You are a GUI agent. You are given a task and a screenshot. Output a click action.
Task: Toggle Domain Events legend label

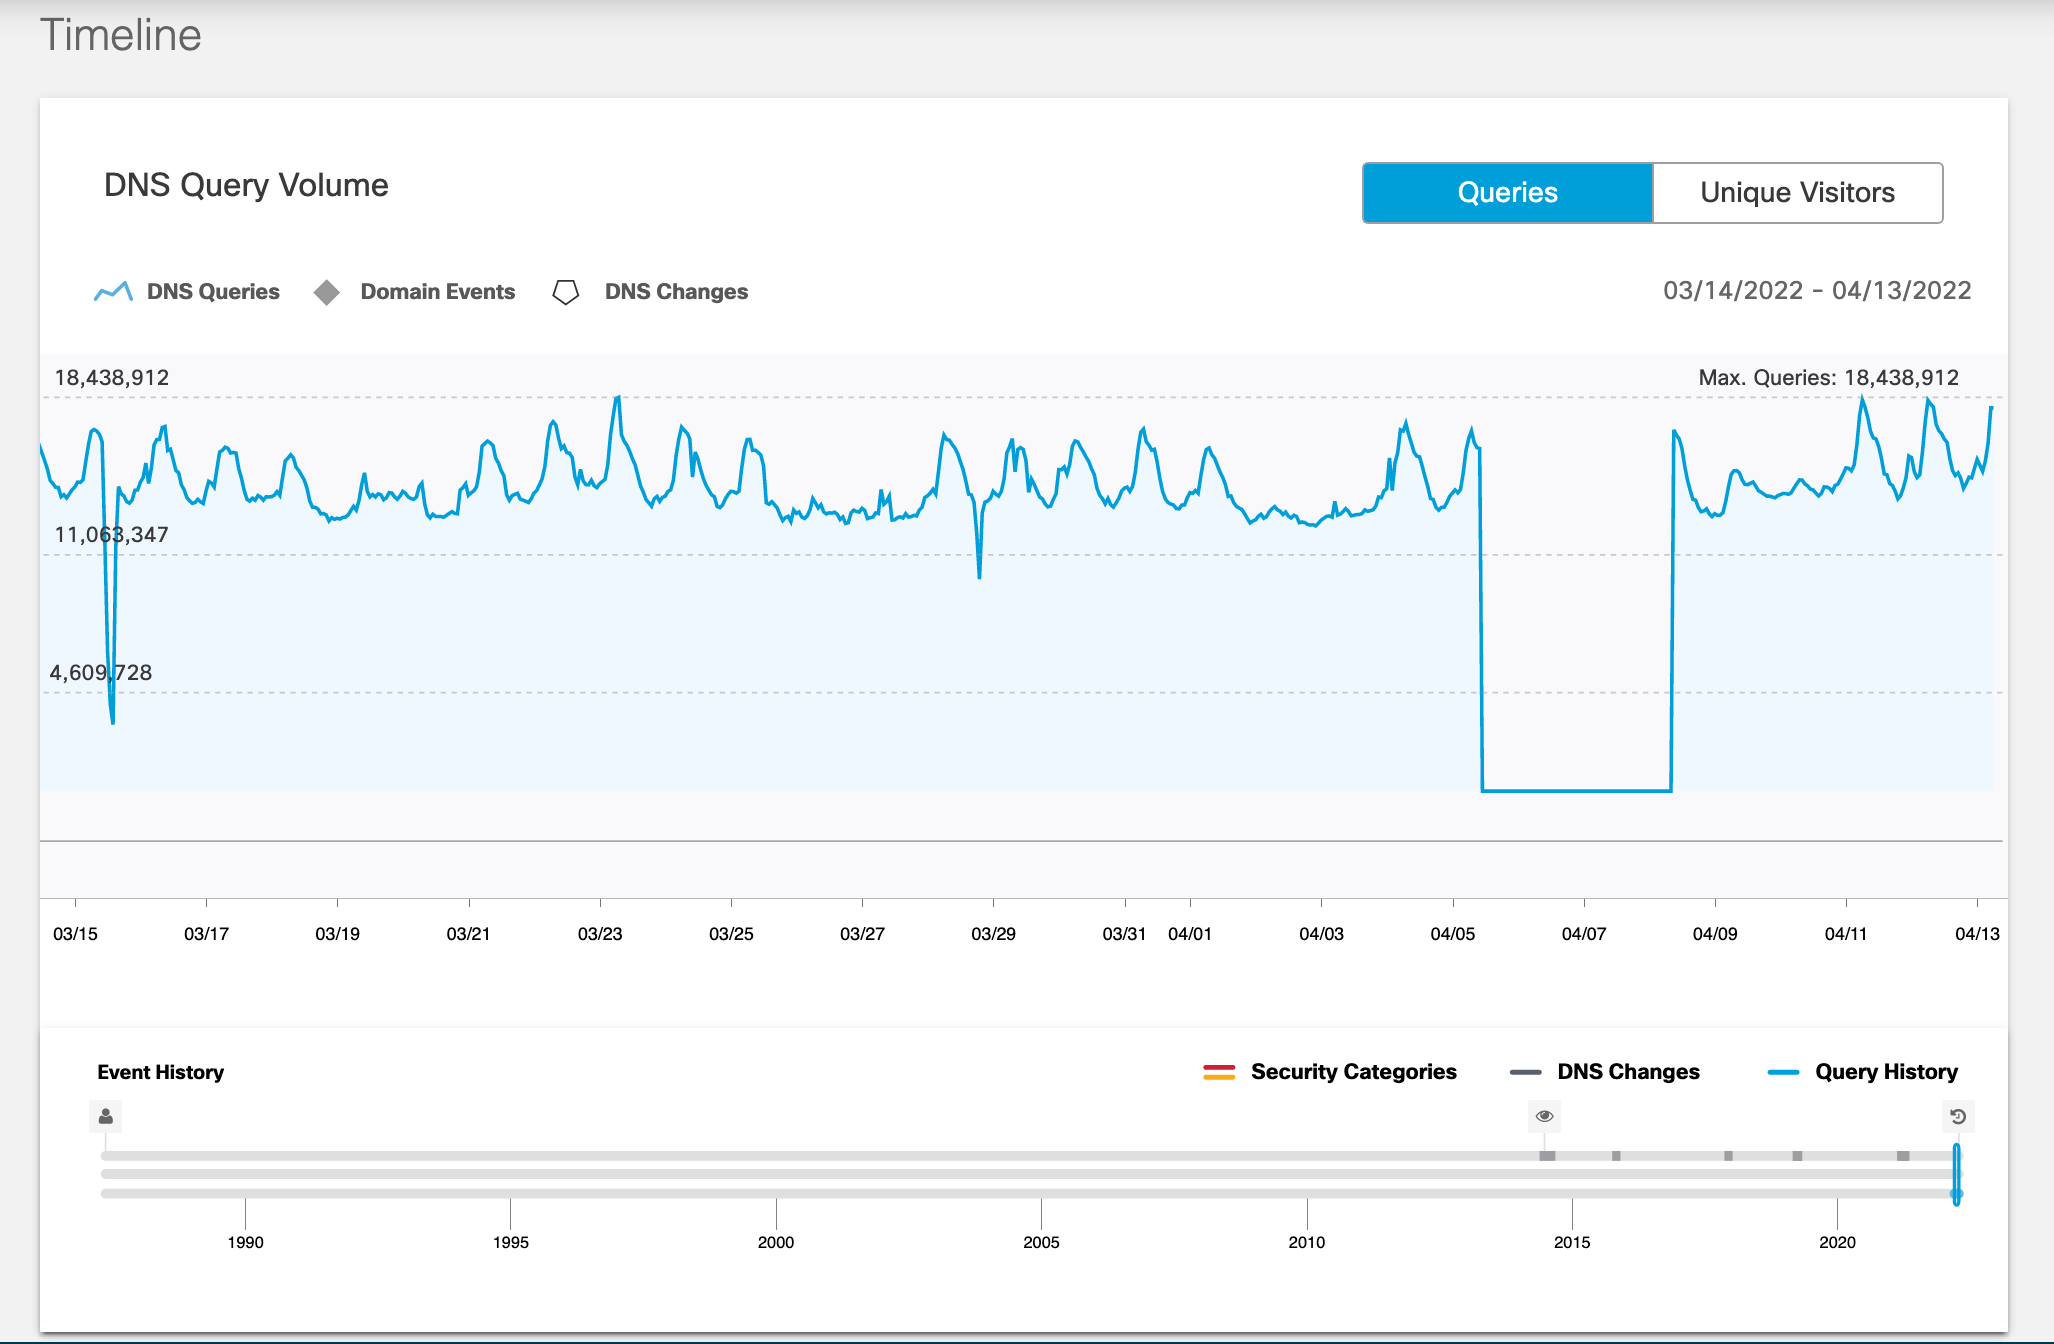click(x=437, y=292)
